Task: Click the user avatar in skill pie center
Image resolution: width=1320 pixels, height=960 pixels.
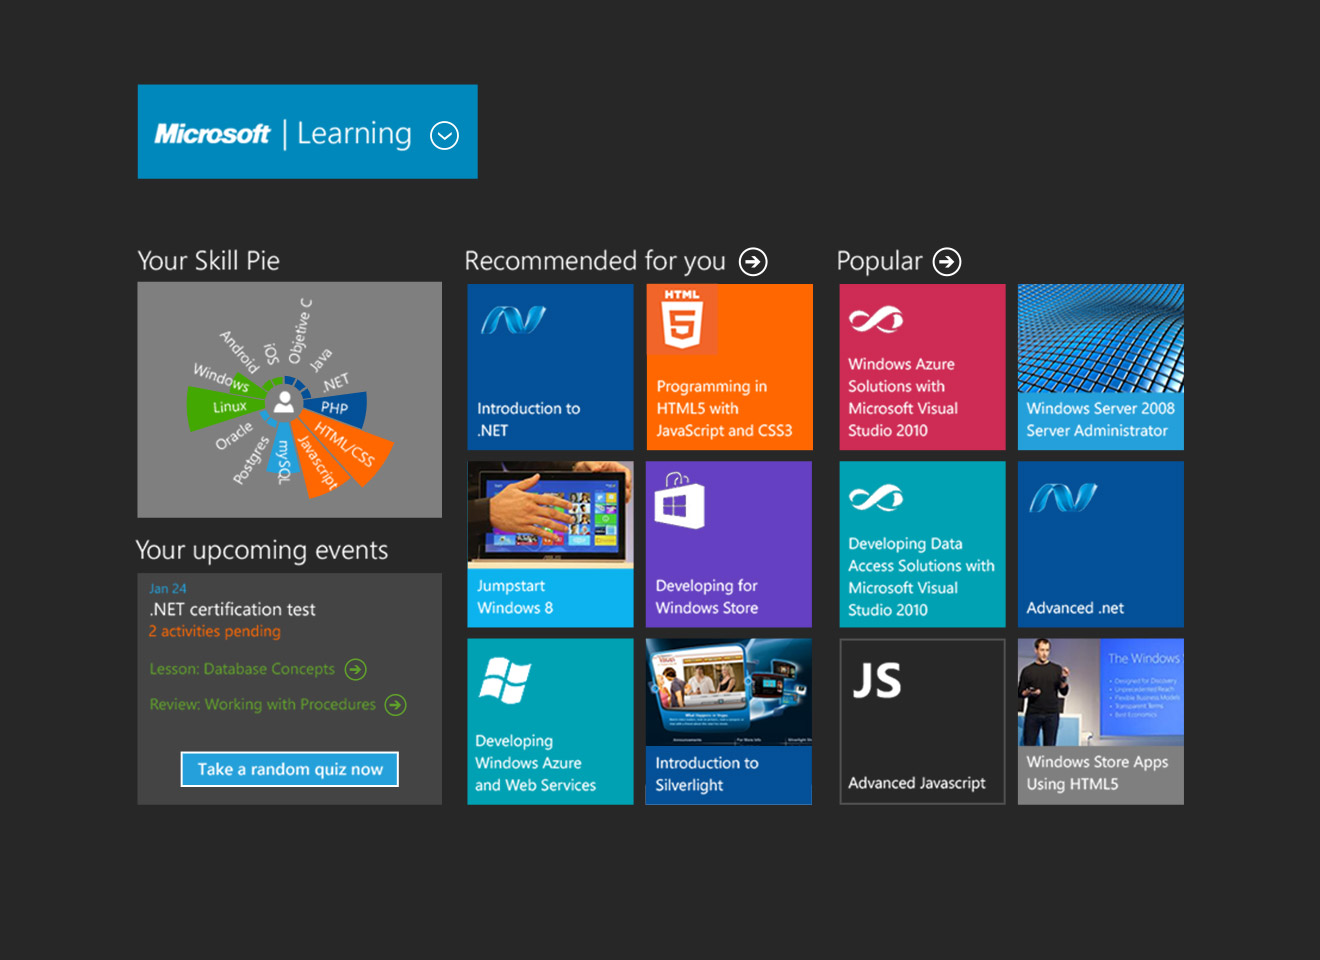Action: tap(285, 402)
